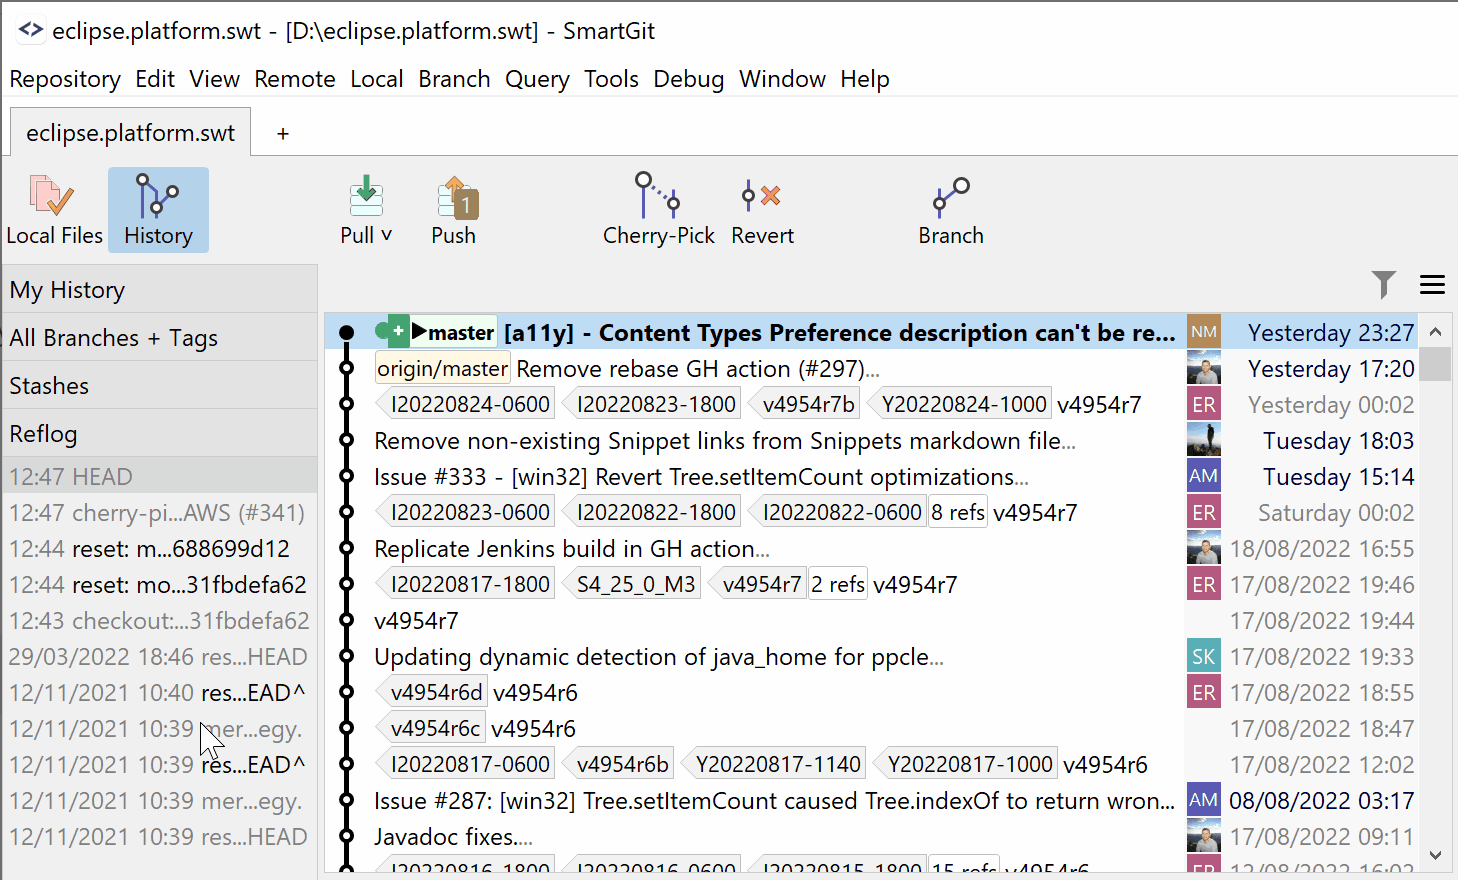Open the hamburger options menu
1458x880 pixels.
pyautogui.click(x=1432, y=285)
